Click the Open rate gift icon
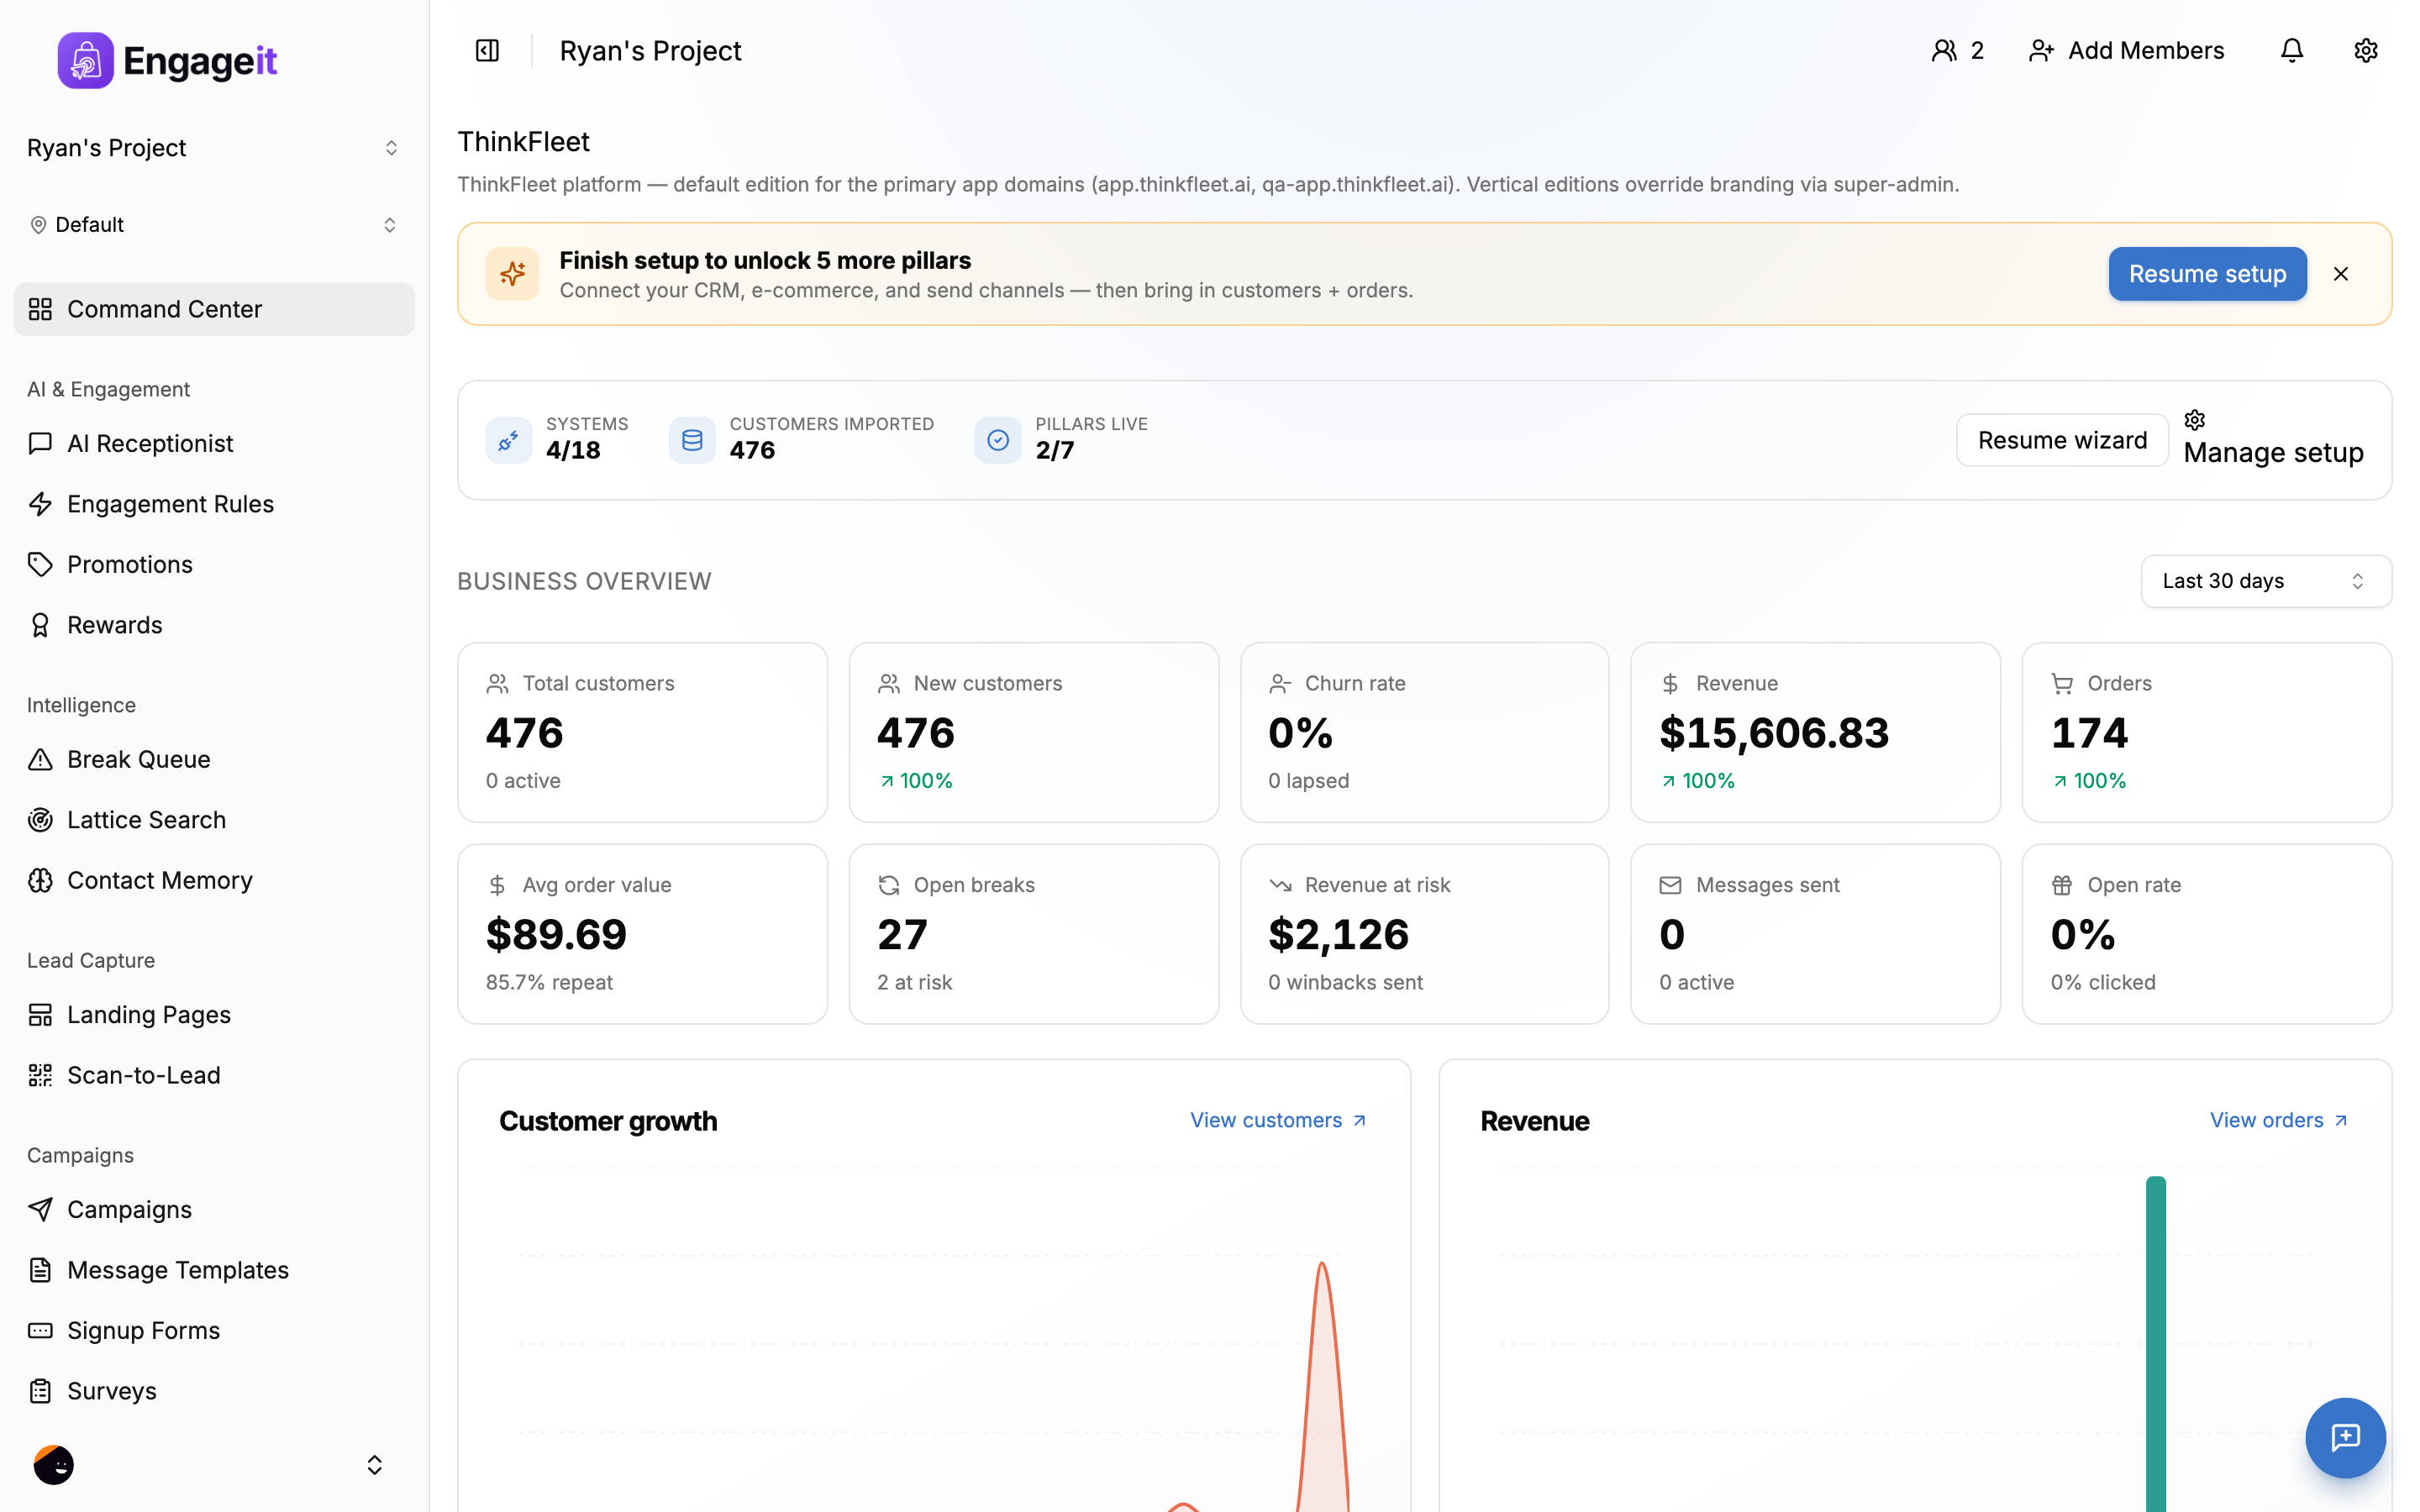This screenshot has height=1512, width=2420. click(x=2061, y=885)
